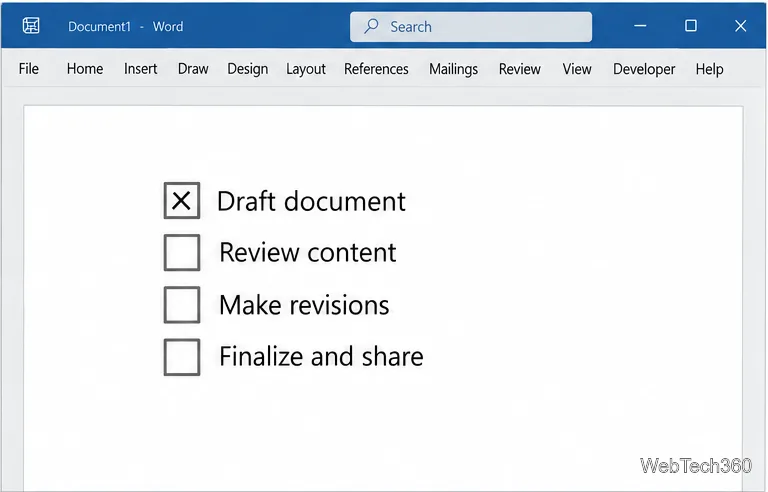Click the Finalize and share text

[x=321, y=356]
